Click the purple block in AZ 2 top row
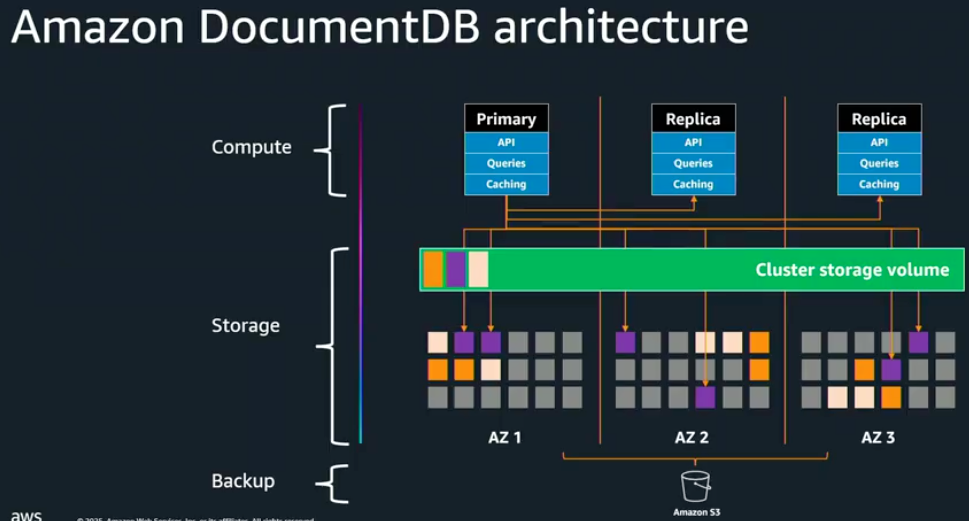The width and height of the screenshot is (969, 521). pos(625,342)
